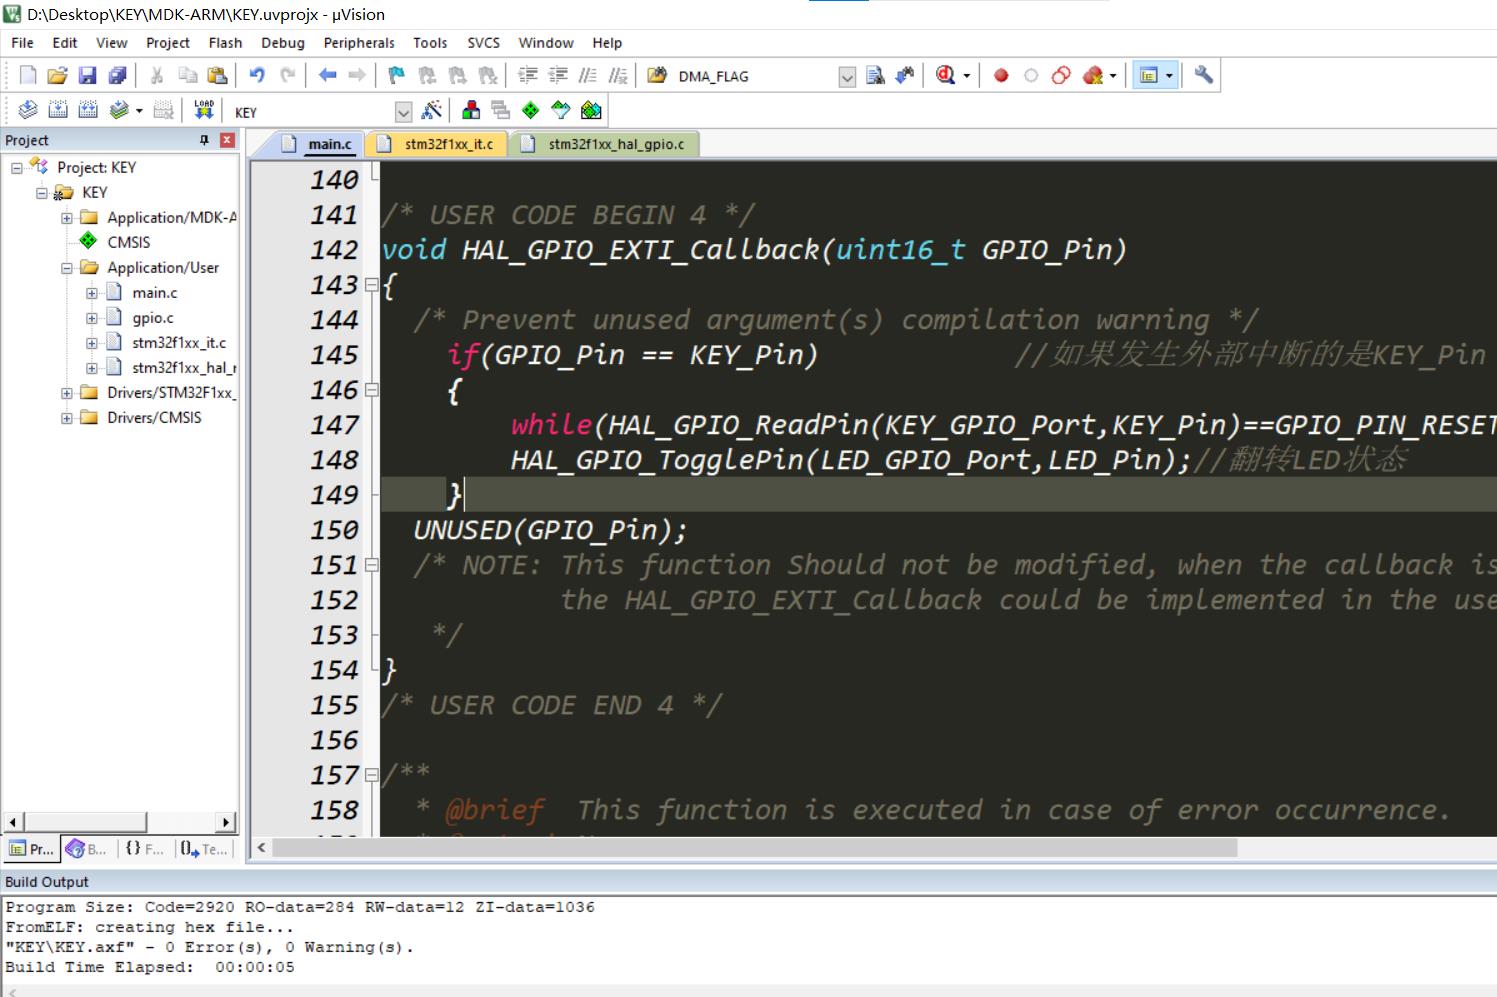Save all open files
The image size is (1497, 997).
117,76
